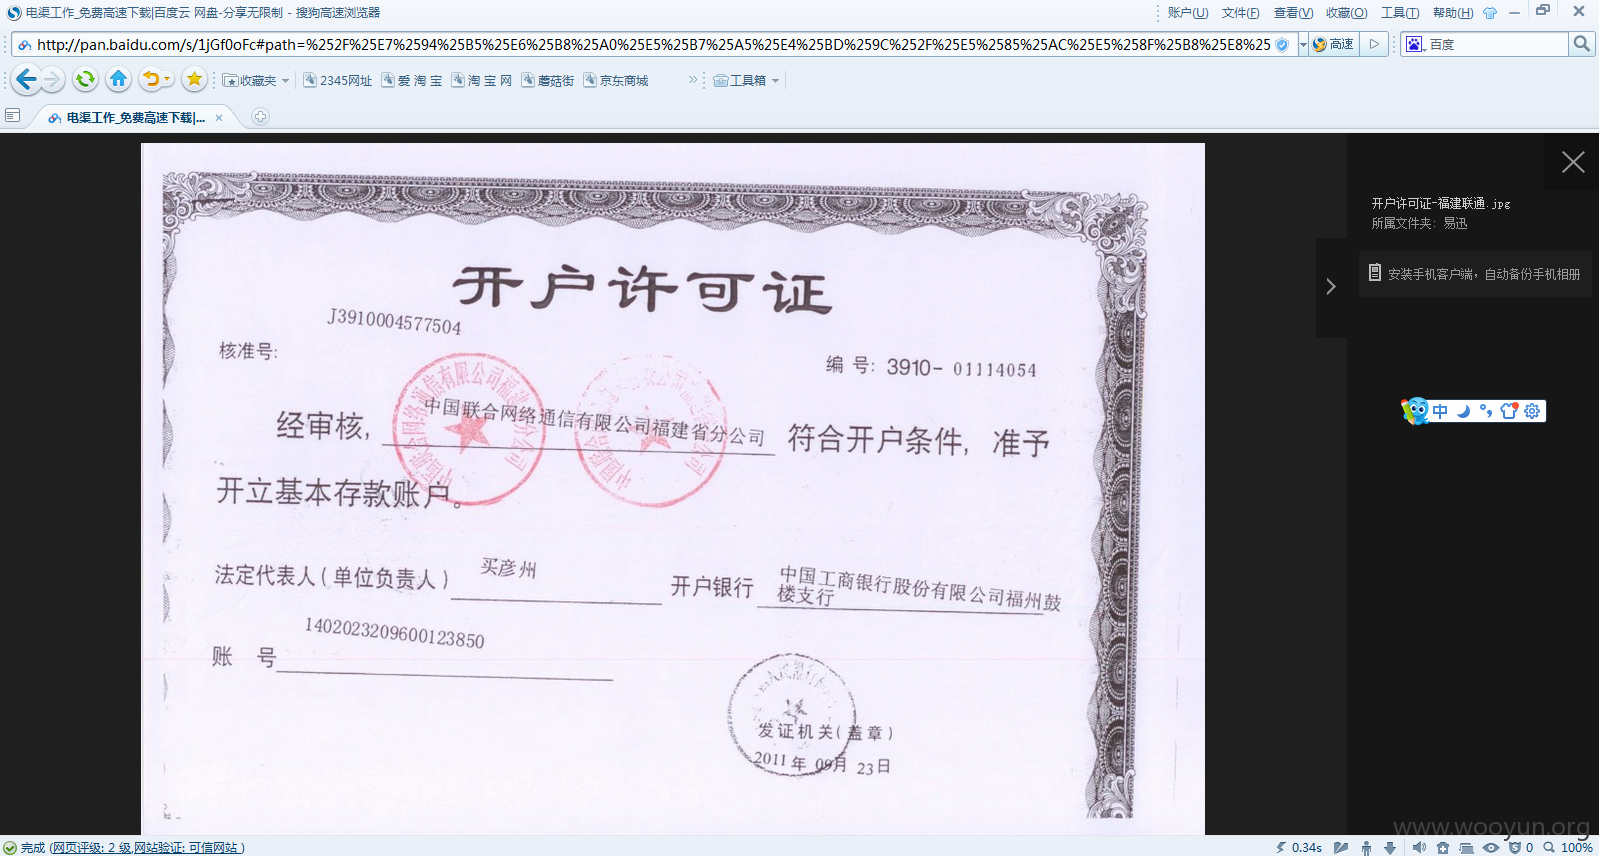
Task: Add page to favorites with star icon
Action: coord(194,79)
